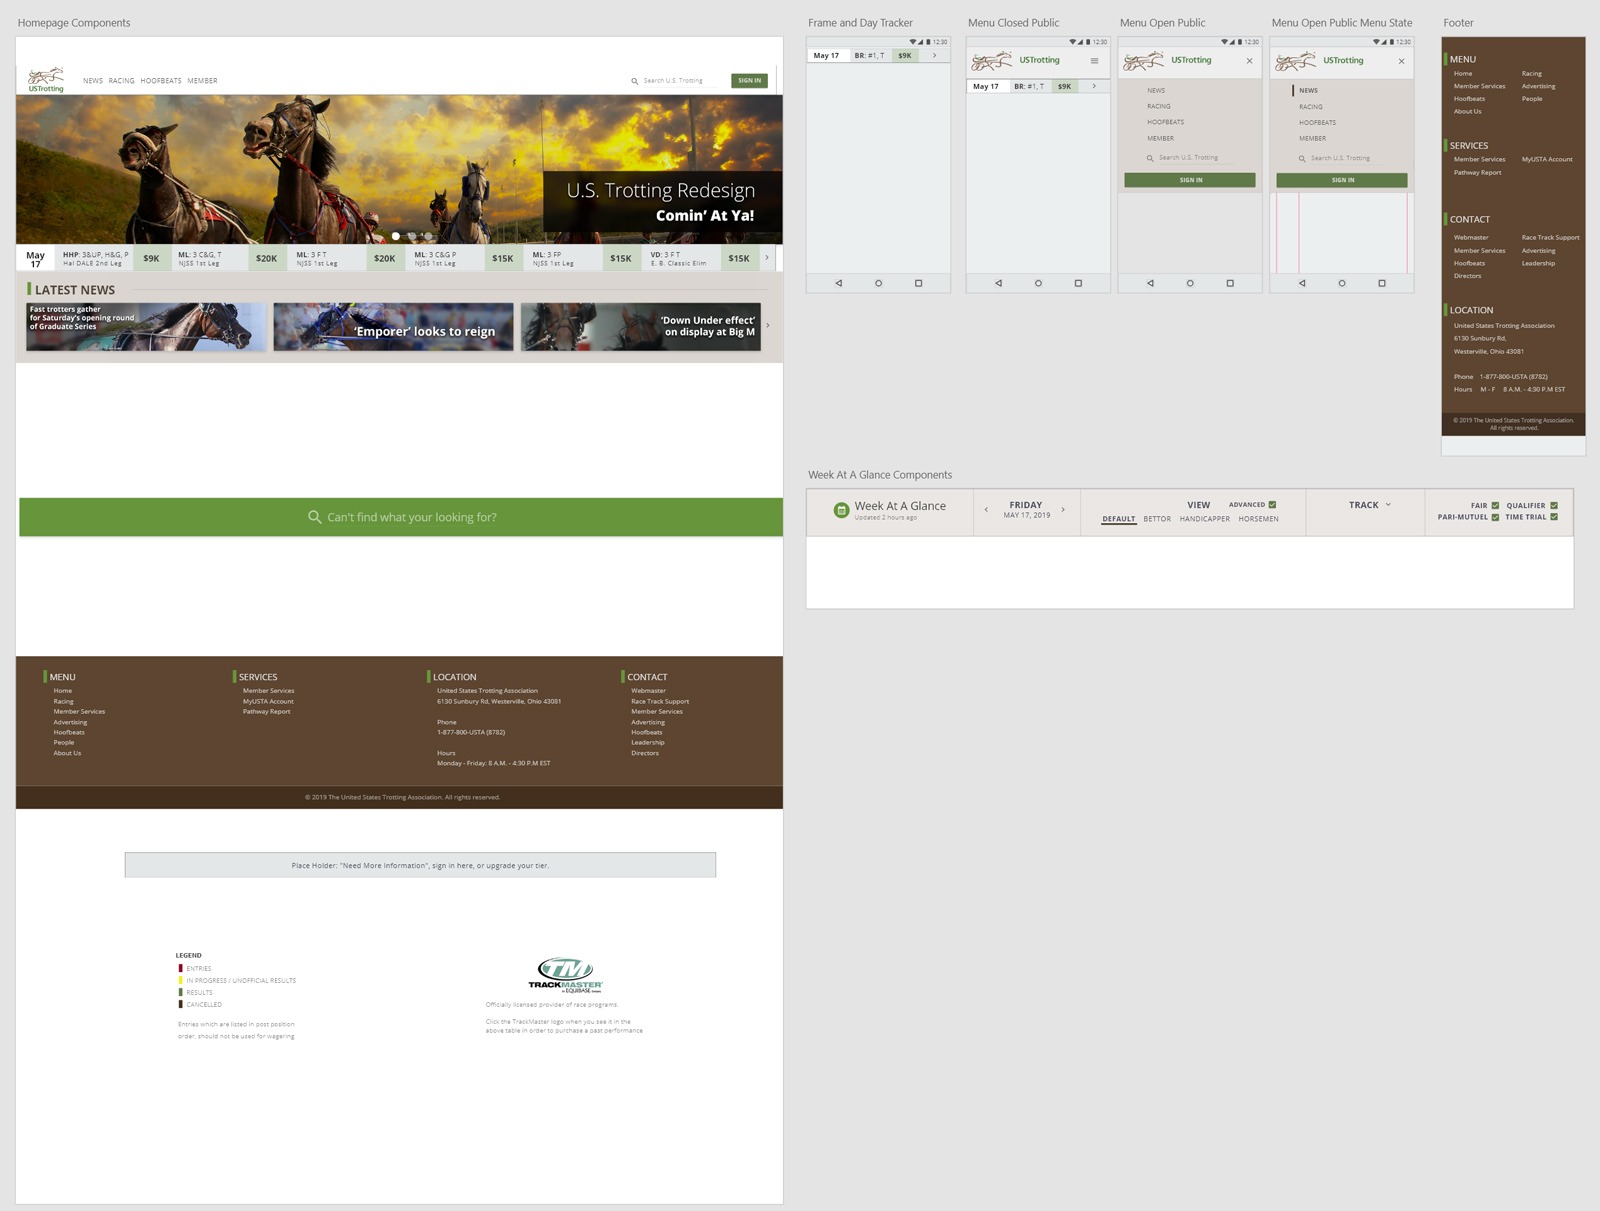Go to next day after Friday May 17
The image size is (1600, 1211).
click(1063, 510)
